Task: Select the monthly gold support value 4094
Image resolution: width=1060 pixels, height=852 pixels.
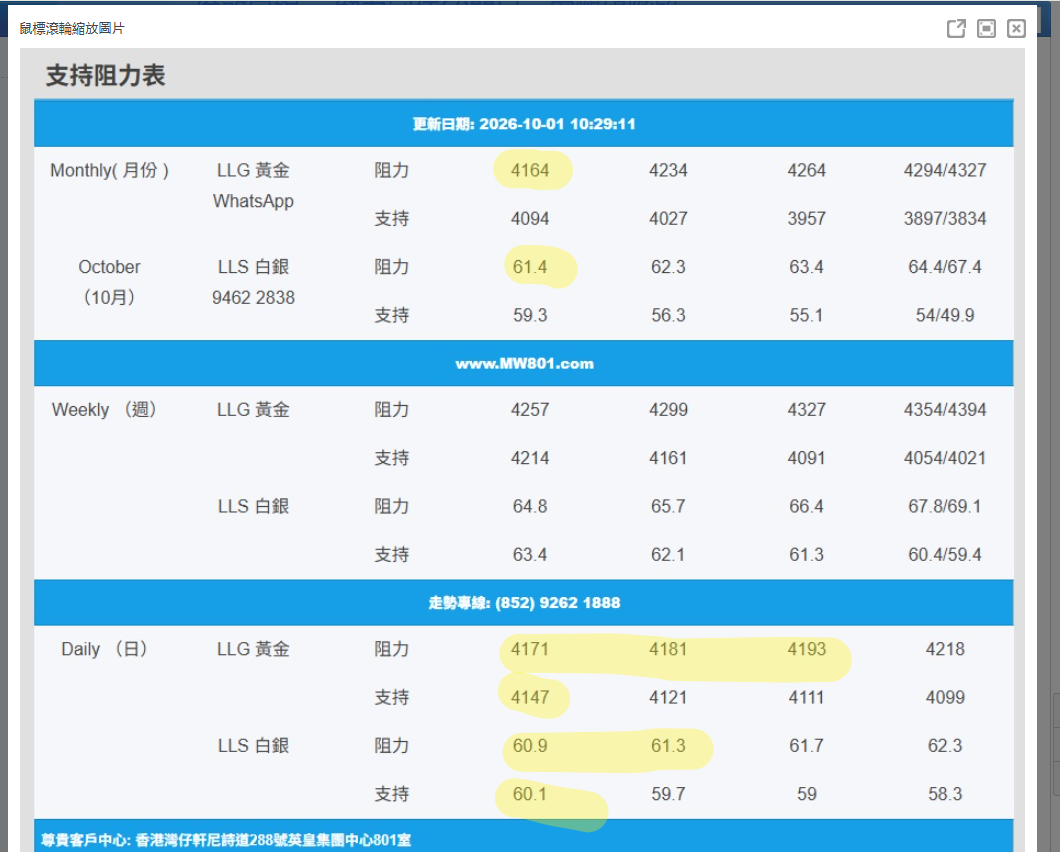Action: pos(530,218)
